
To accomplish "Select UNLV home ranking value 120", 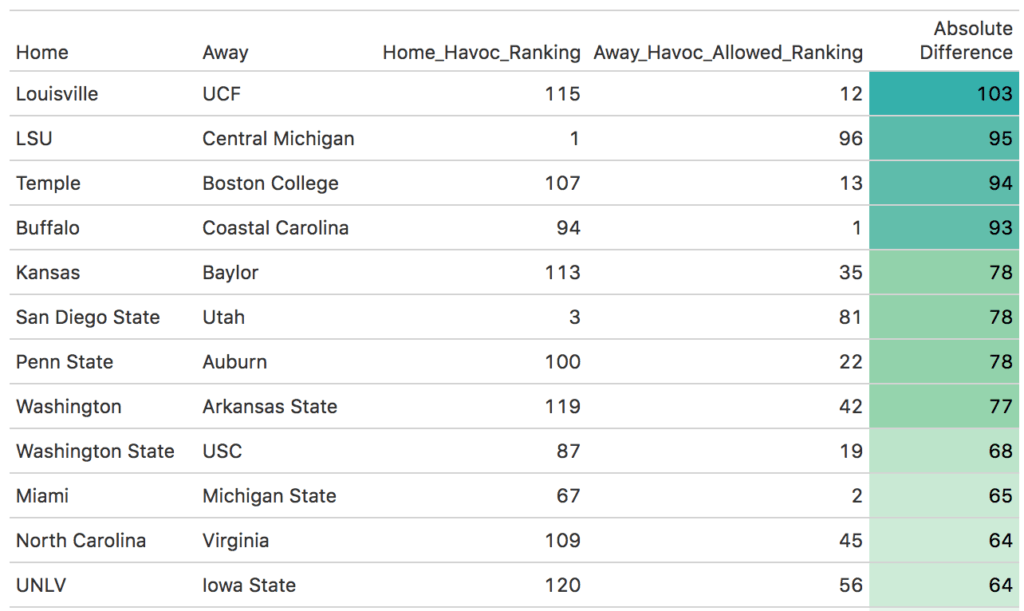I will (x=563, y=585).
